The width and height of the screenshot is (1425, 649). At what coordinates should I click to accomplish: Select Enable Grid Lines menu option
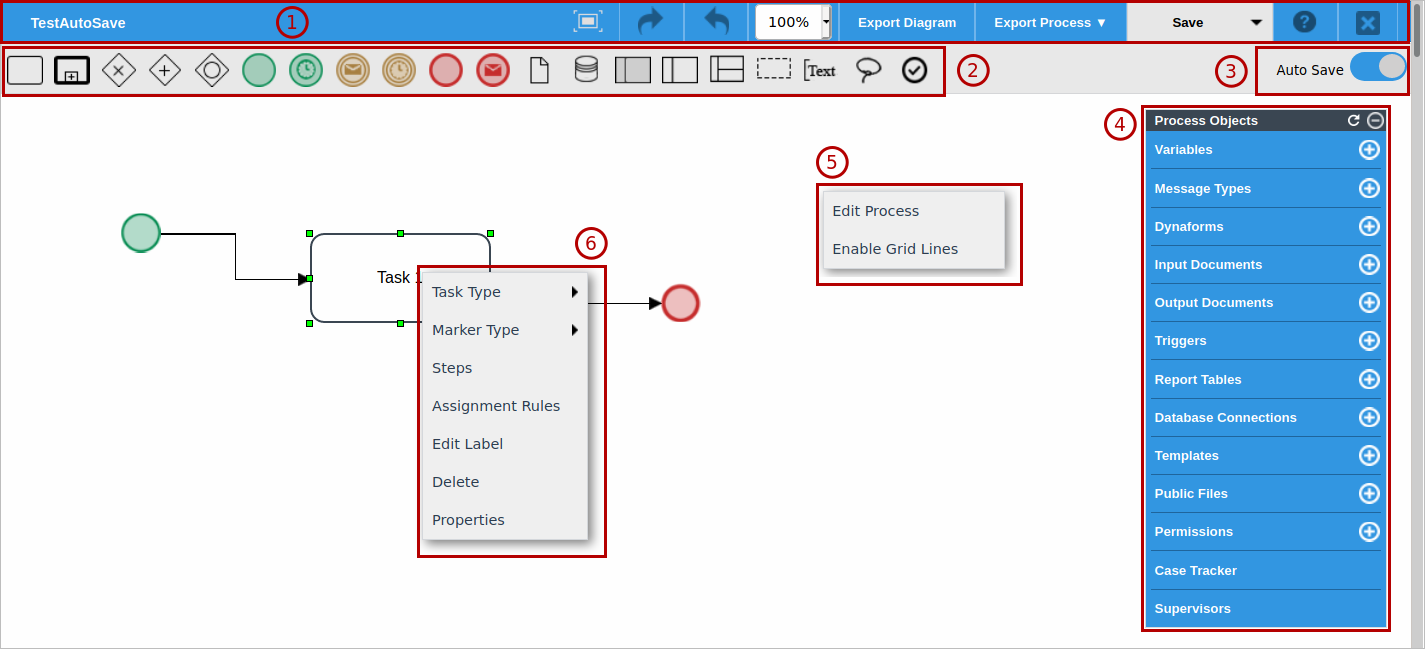click(x=895, y=249)
